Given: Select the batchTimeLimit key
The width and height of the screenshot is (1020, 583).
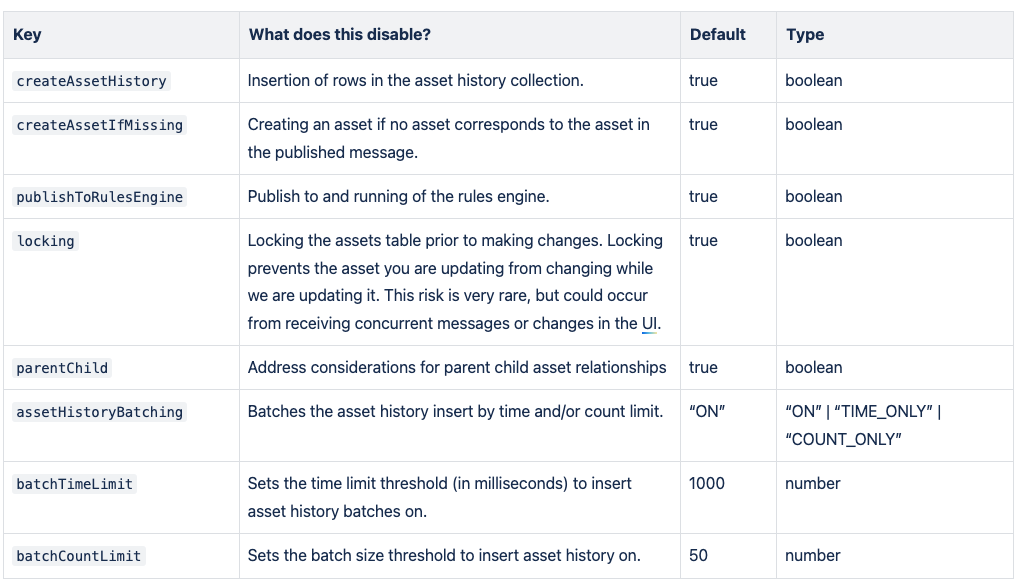Looking at the screenshot, I should coord(75,484).
